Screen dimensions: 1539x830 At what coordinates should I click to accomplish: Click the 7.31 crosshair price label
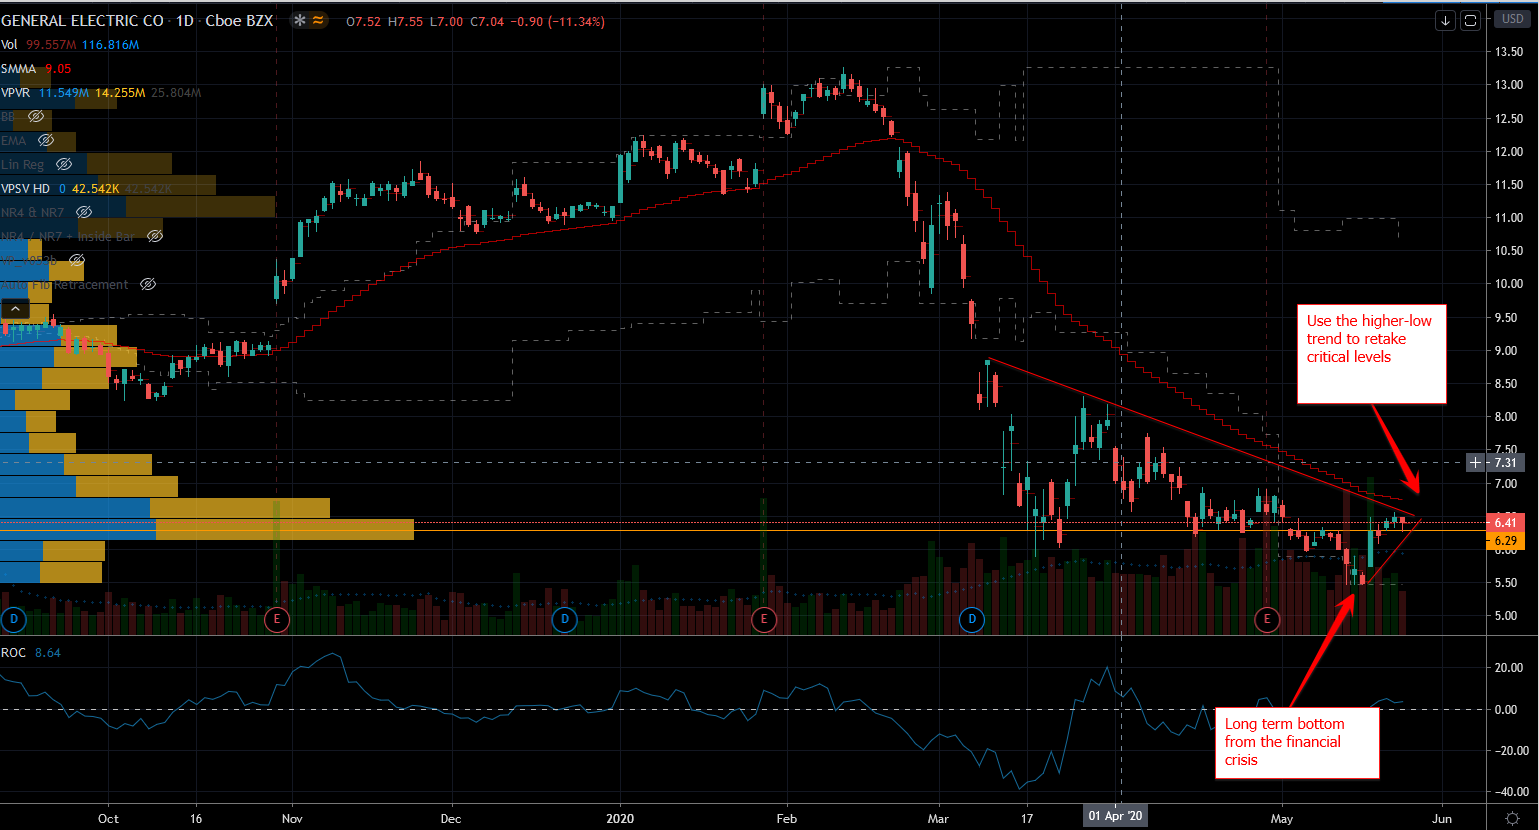[1505, 462]
